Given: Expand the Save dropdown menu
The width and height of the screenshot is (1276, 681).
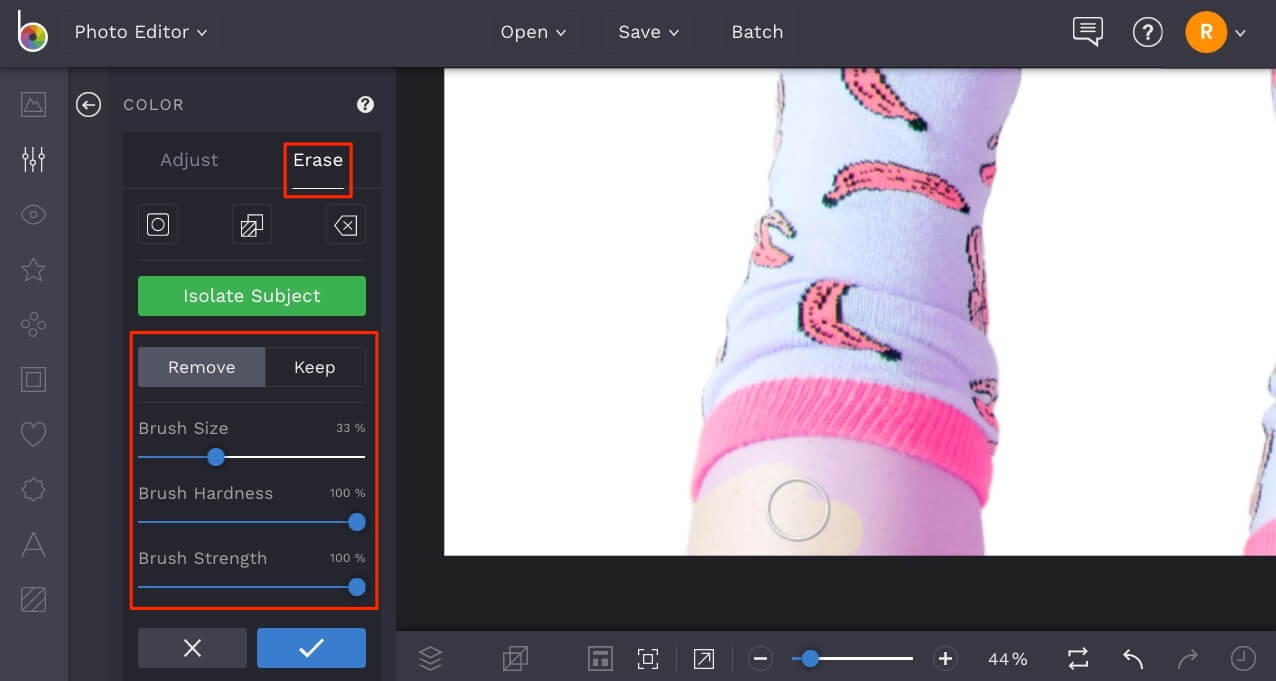Looking at the screenshot, I should coord(647,31).
